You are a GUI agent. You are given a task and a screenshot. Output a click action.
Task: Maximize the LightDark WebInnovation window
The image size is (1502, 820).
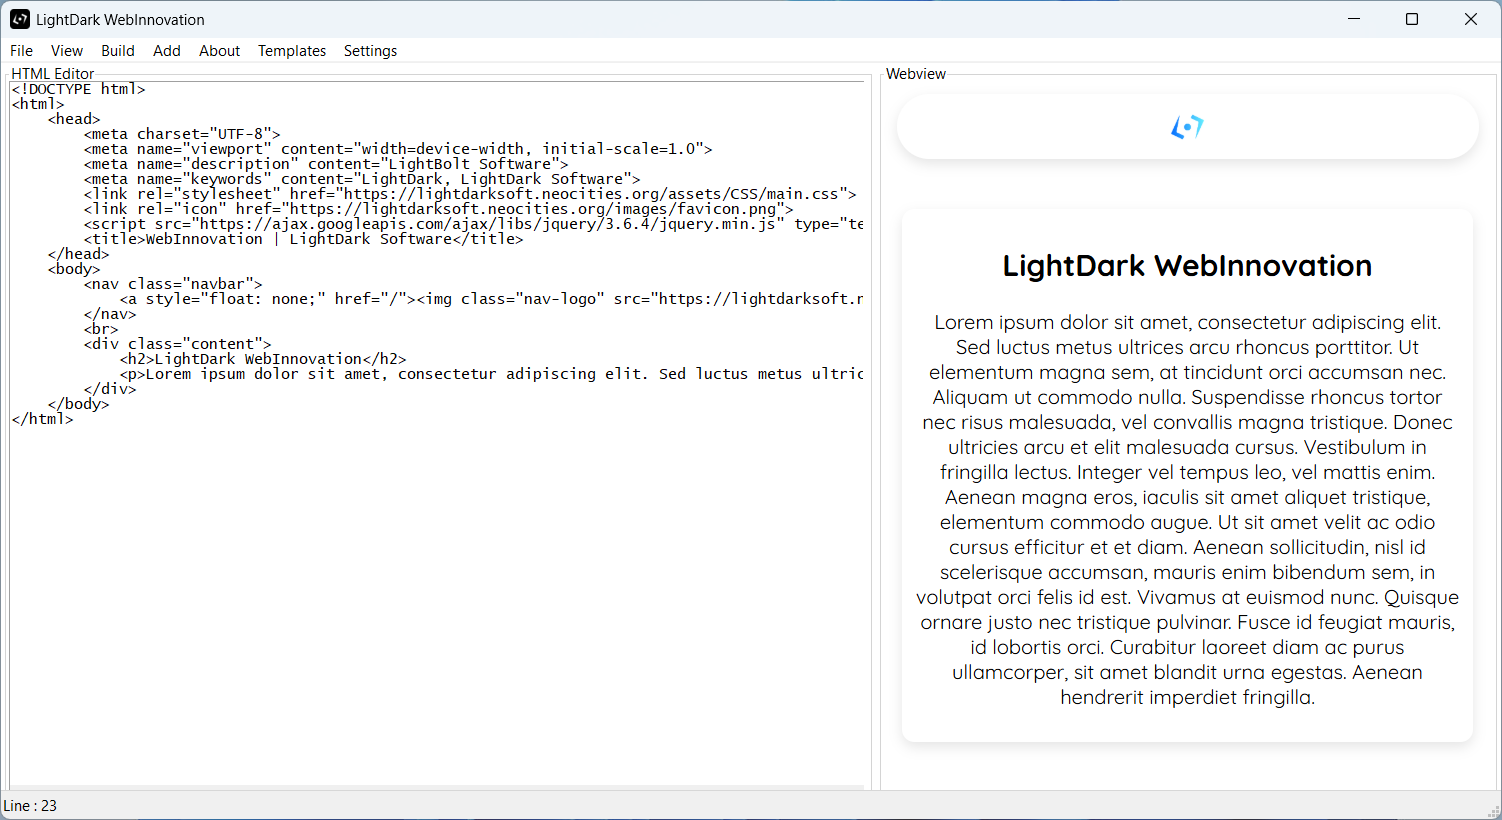click(x=1412, y=19)
